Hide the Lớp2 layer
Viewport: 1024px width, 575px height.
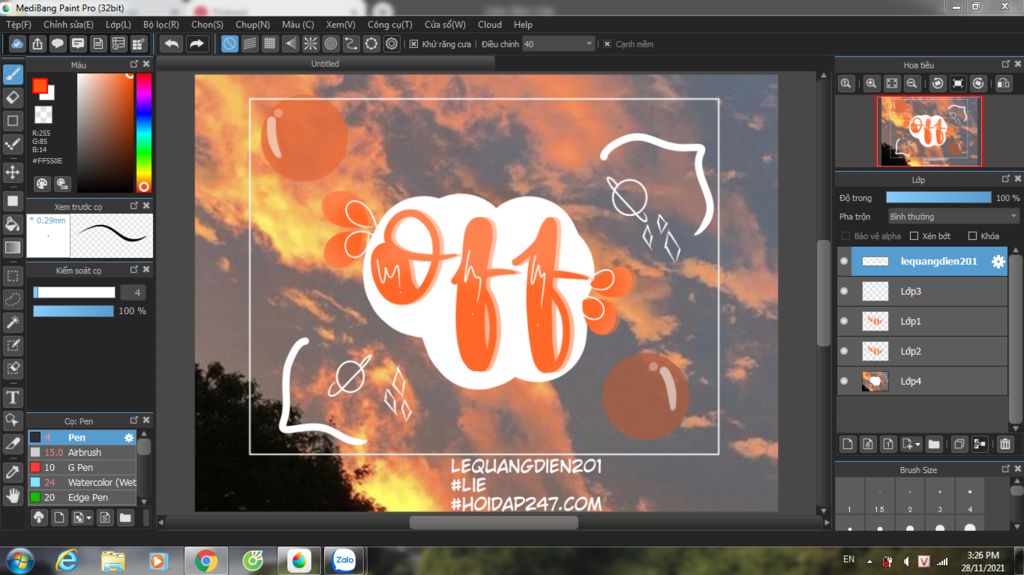coord(844,352)
